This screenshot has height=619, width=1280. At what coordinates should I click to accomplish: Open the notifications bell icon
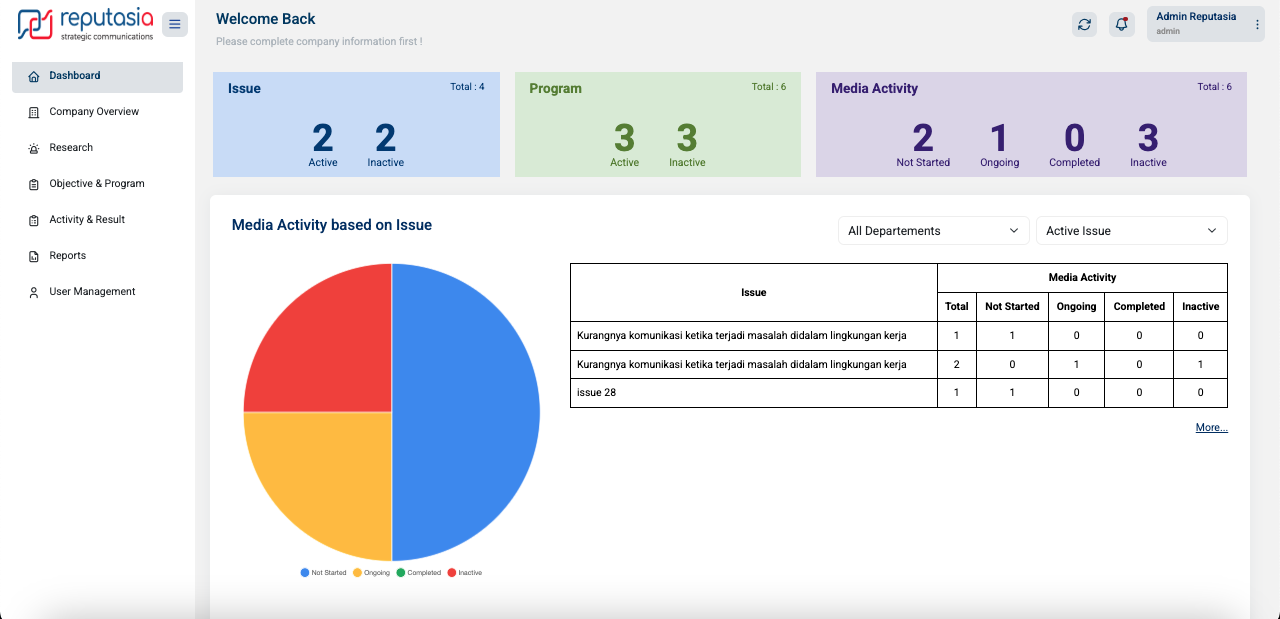click(1121, 25)
